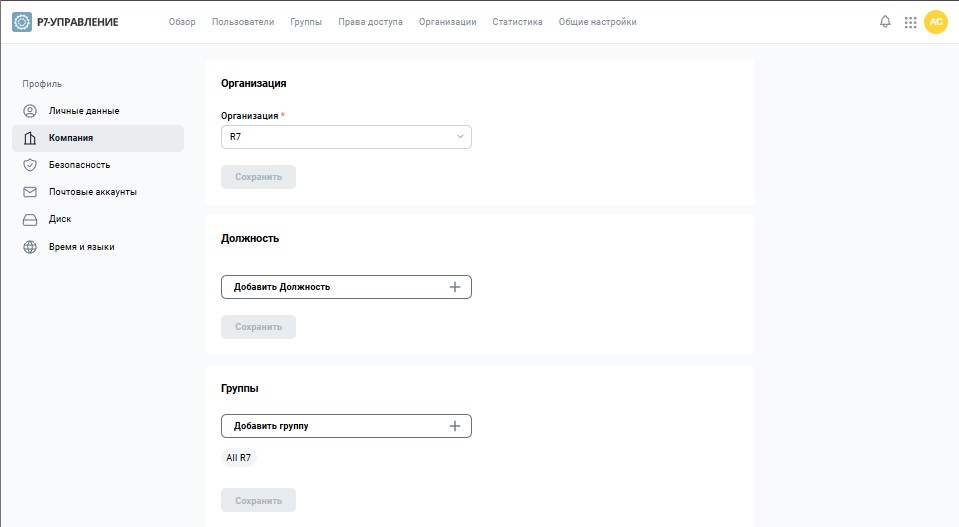
Task: Click the Почтовые аккаунты envelope icon
Action: pos(30,192)
